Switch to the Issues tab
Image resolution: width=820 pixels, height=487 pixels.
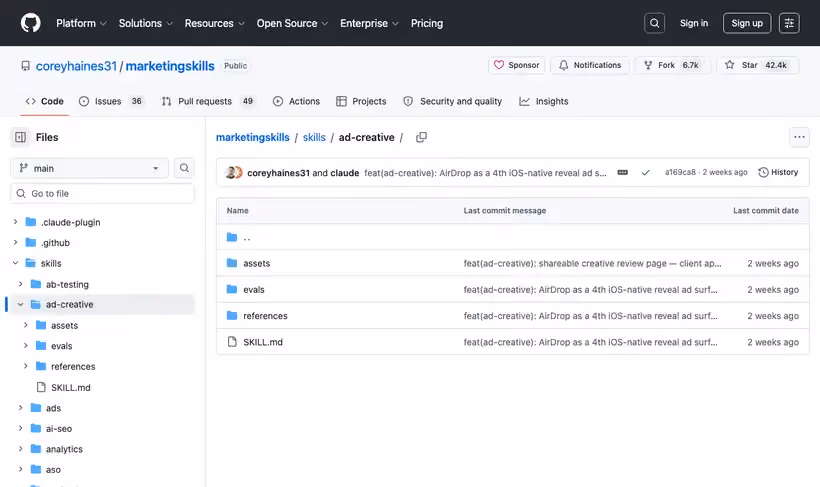111,101
